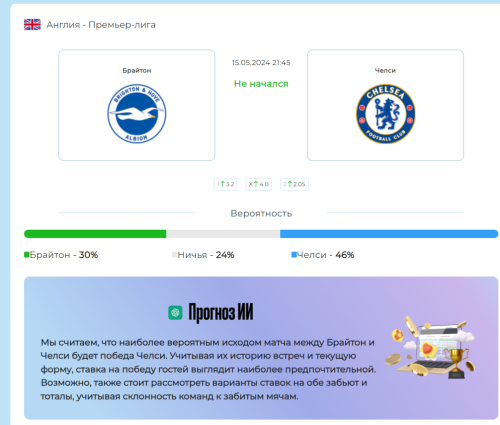Click the blue square next to Челси

(294, 255)
